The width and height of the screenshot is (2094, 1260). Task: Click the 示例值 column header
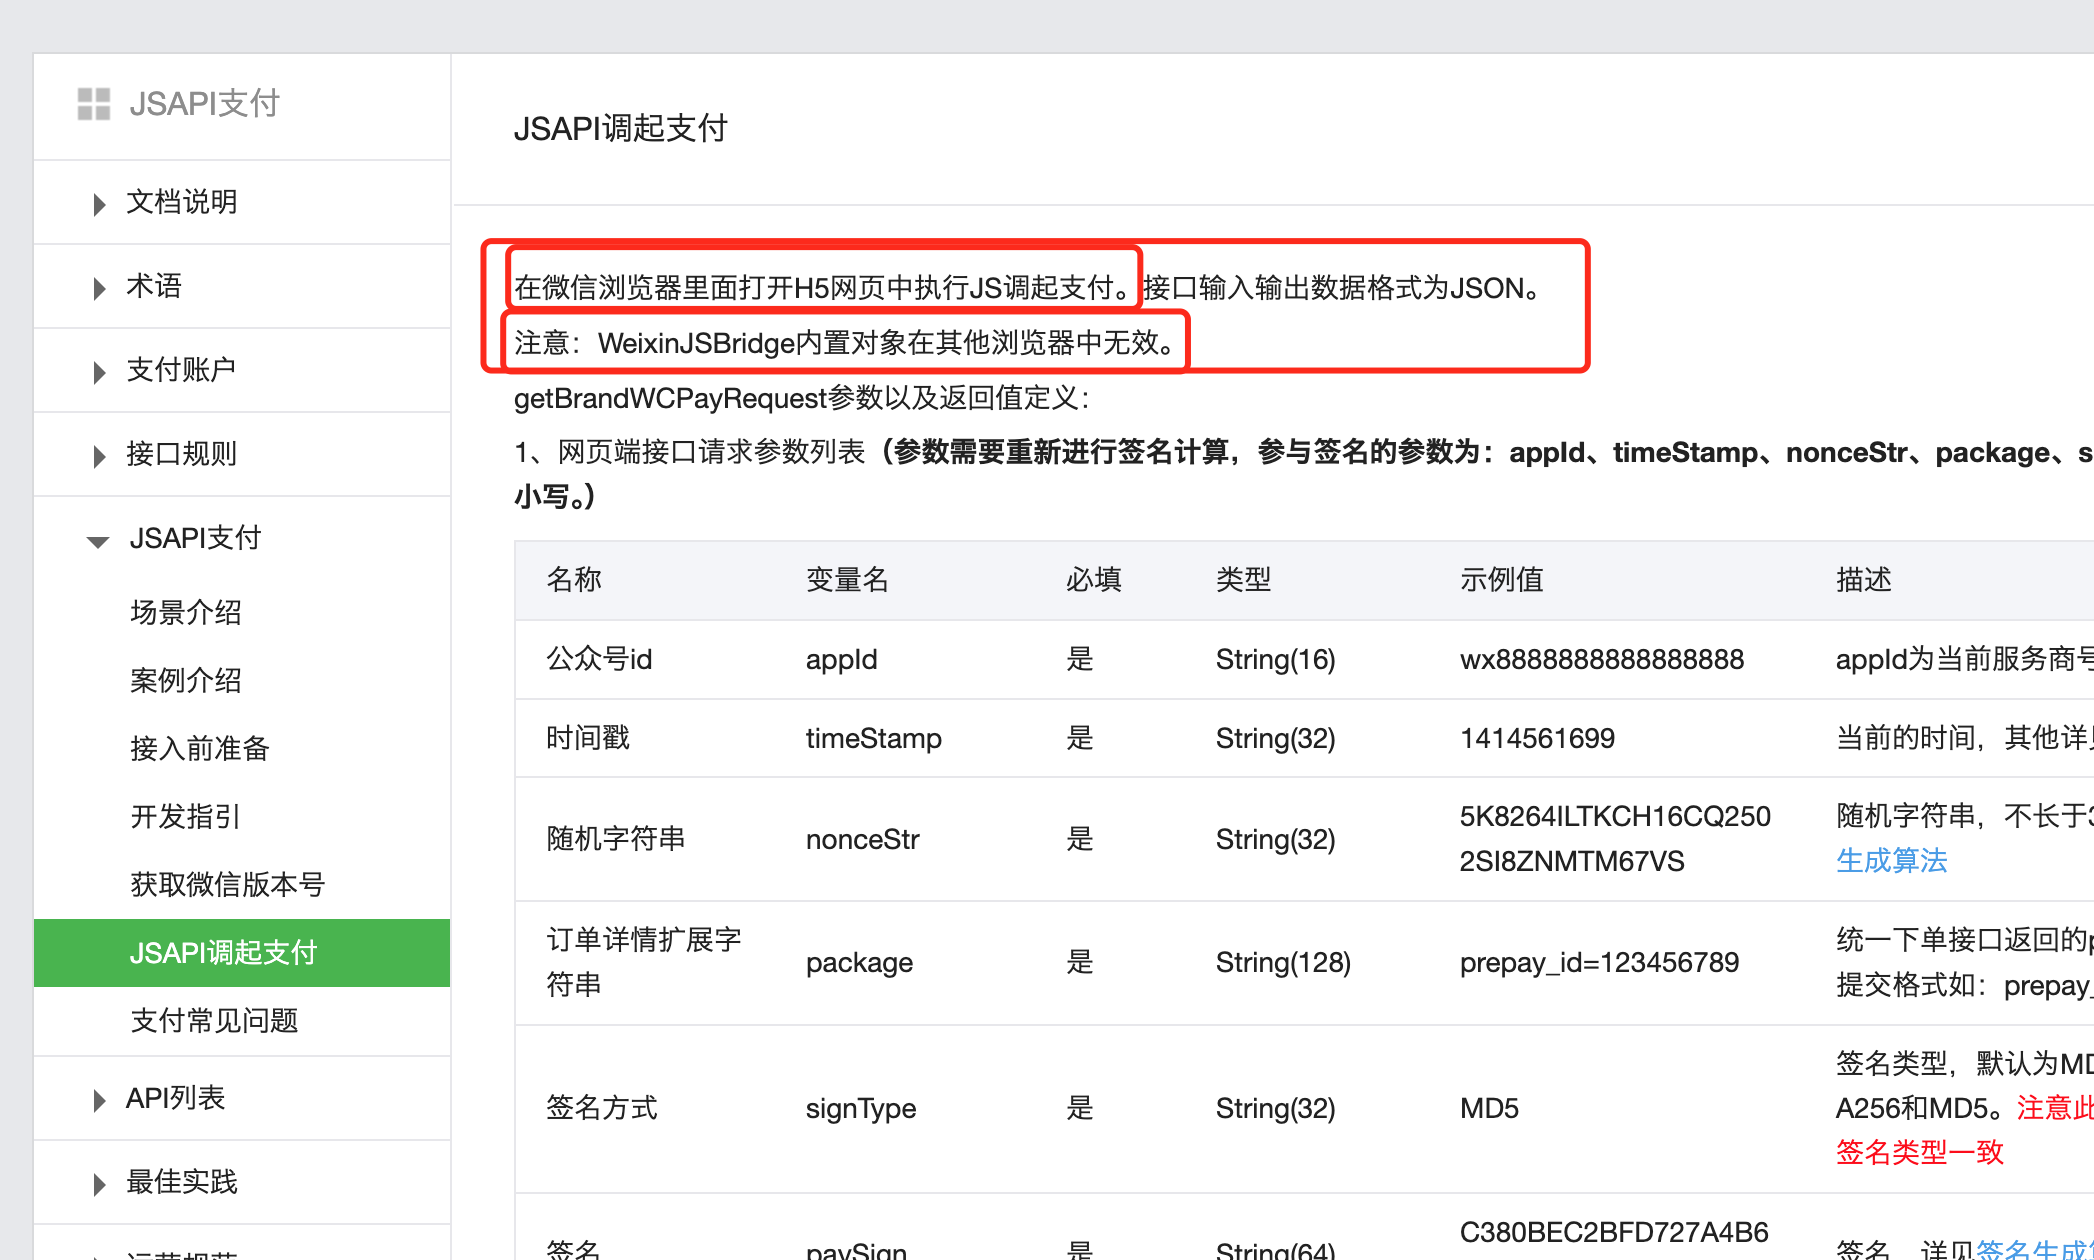click(x=1501, y=580)
